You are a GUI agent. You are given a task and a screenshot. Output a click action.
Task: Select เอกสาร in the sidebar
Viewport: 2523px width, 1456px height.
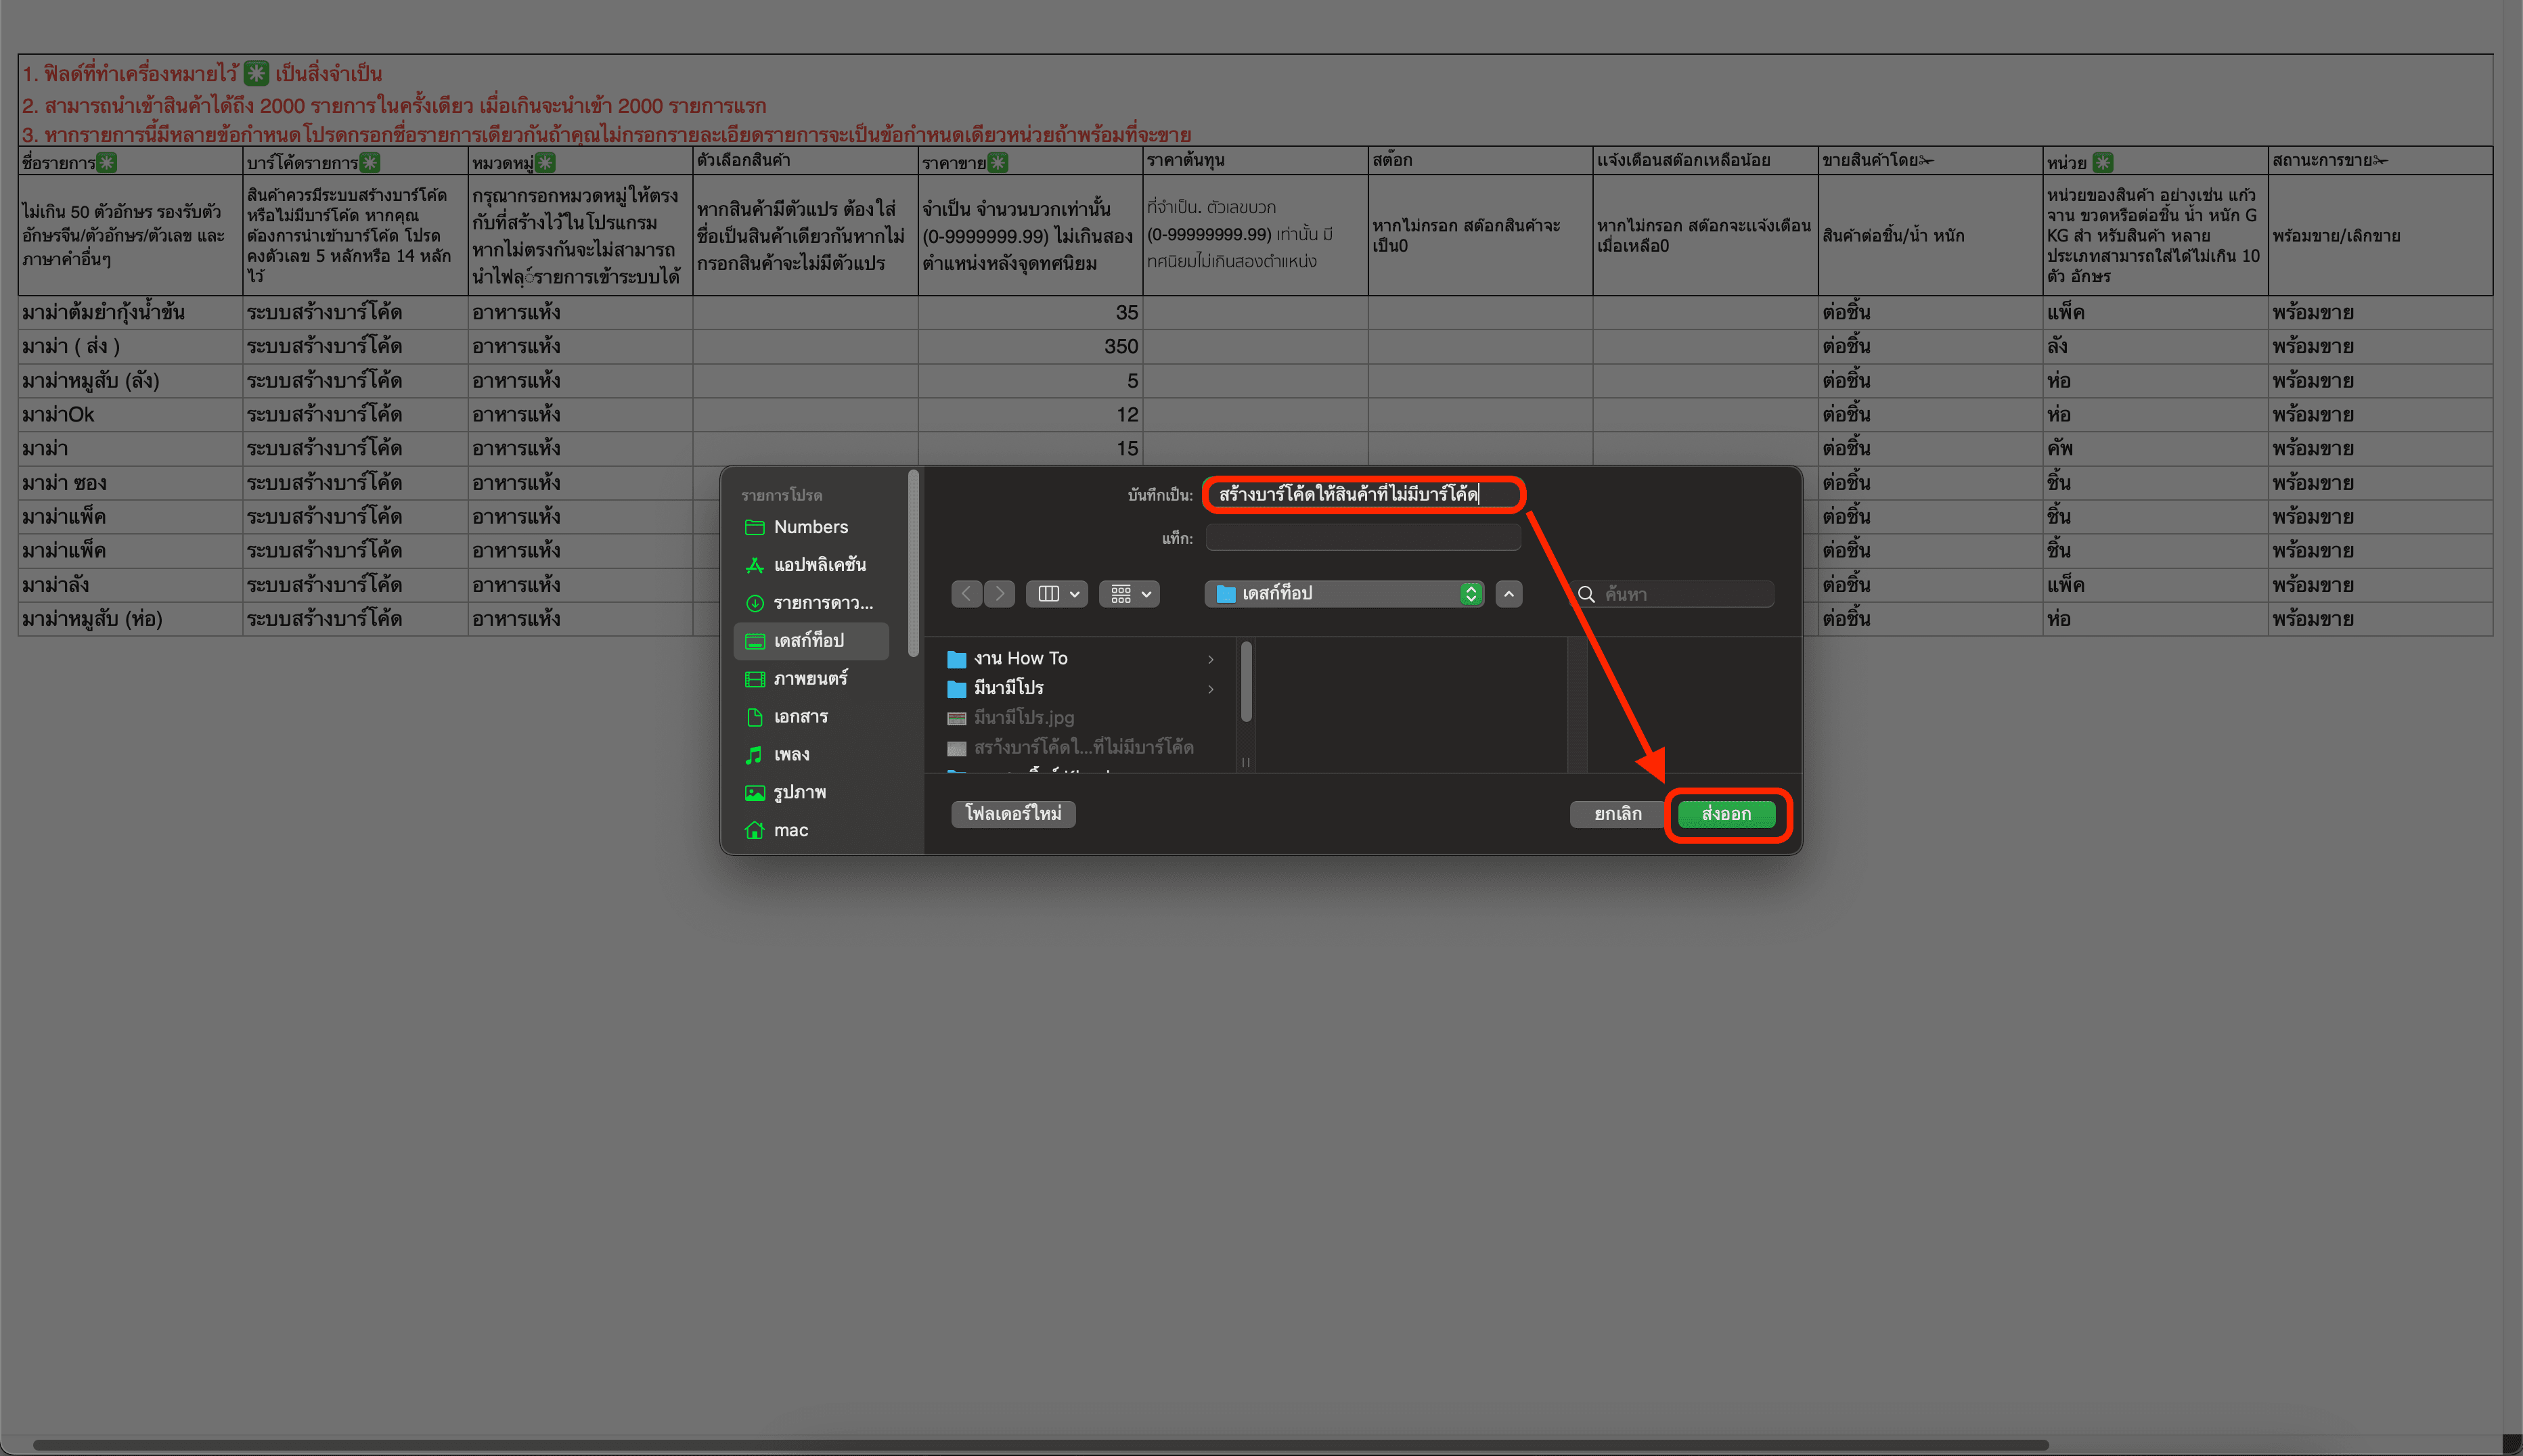click(800, 717)
